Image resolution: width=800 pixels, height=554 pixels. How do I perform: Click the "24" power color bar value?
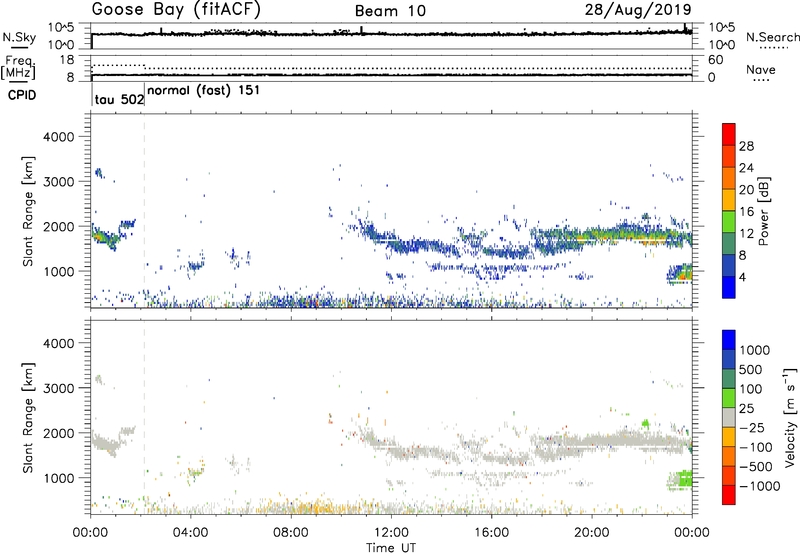[746, 168]
